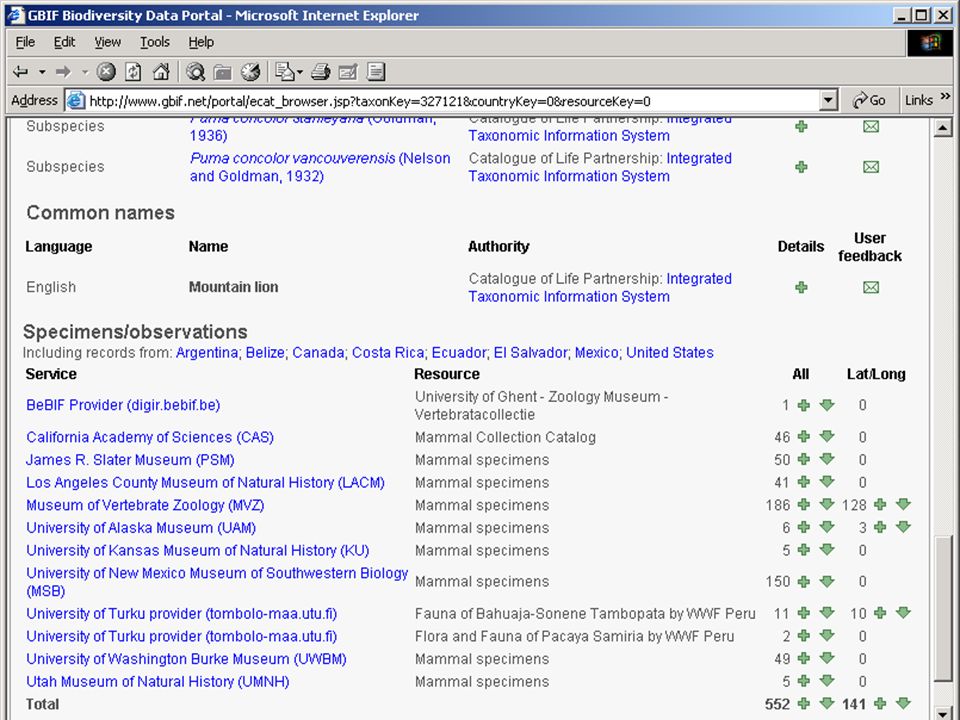Image resolution: width=960 pixels, height=720 pixels.
Task: Open United States records link
Action: pos(670,353)
